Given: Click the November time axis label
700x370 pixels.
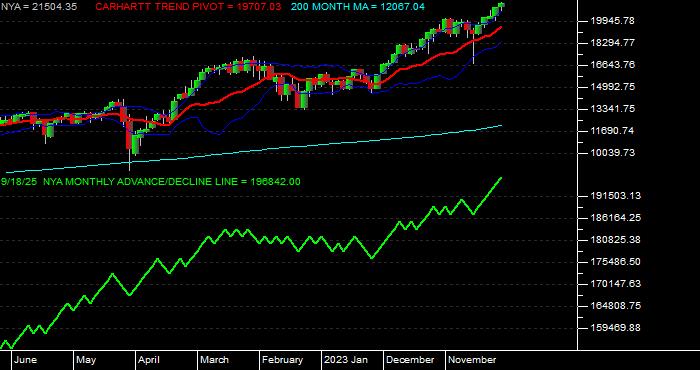Looking at the screenshot, I should (472, 360).
